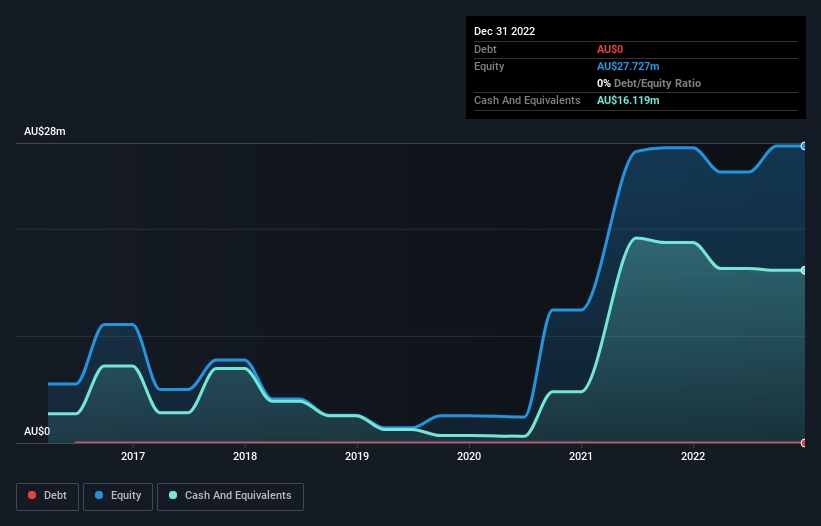The image size is (821, 526).
Task: Click the AU$0 y-axis label
Action: [x=37, y=431]
